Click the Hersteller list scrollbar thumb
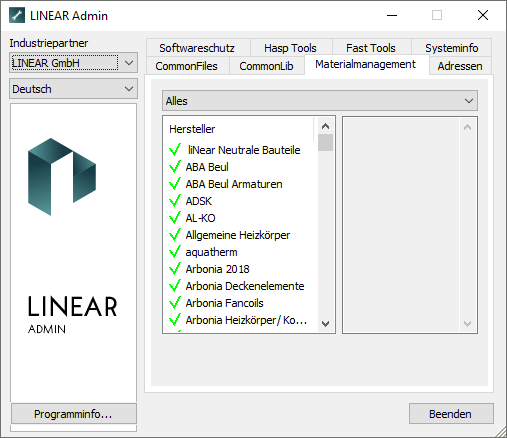The image size is (507, 438). click(325, 142)
